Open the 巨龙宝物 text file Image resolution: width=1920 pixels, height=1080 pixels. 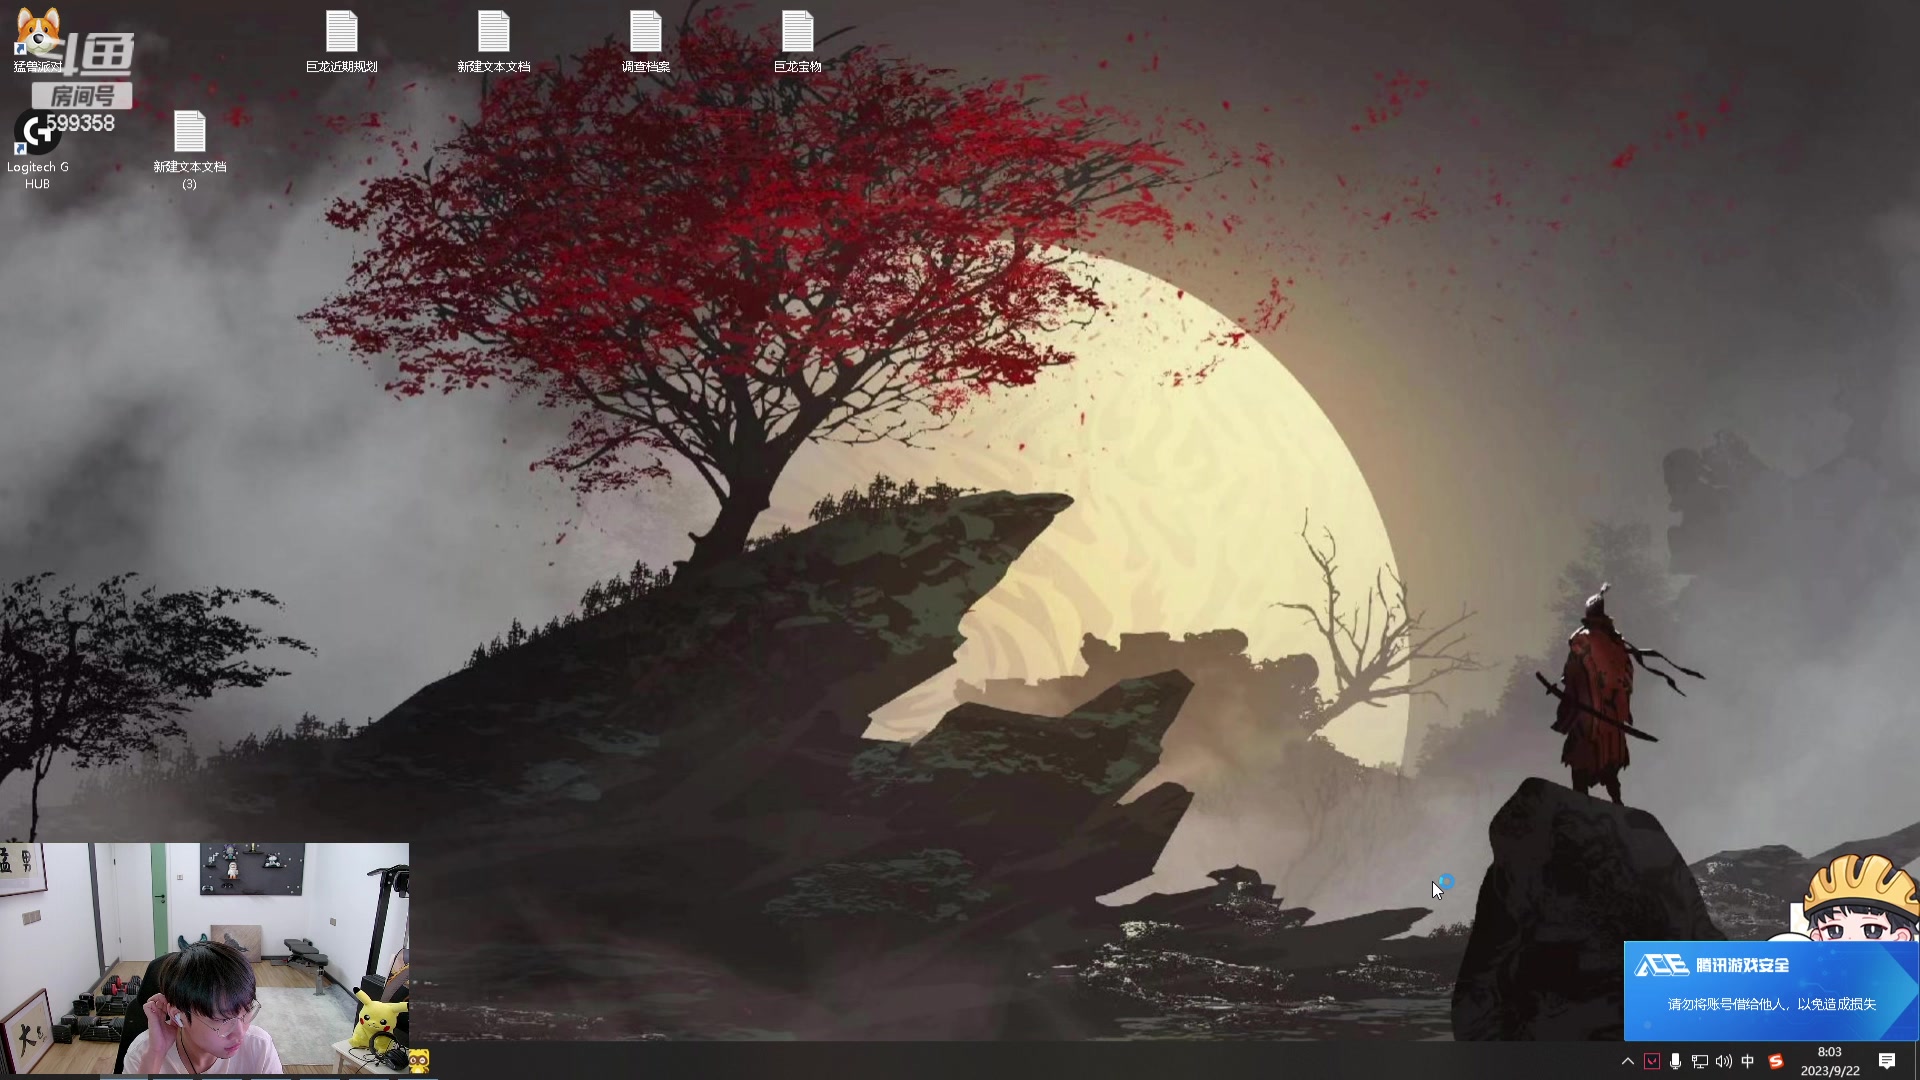797,33
